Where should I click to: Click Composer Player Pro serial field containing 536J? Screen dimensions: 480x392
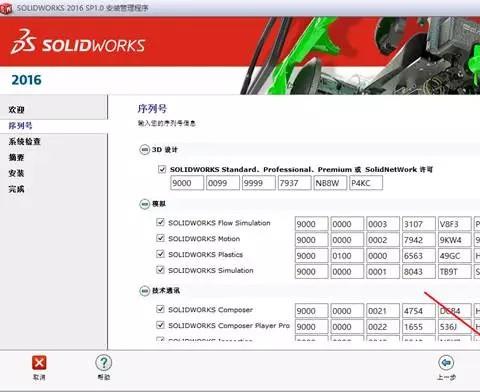pyautogui.click(x=455, y=327)
